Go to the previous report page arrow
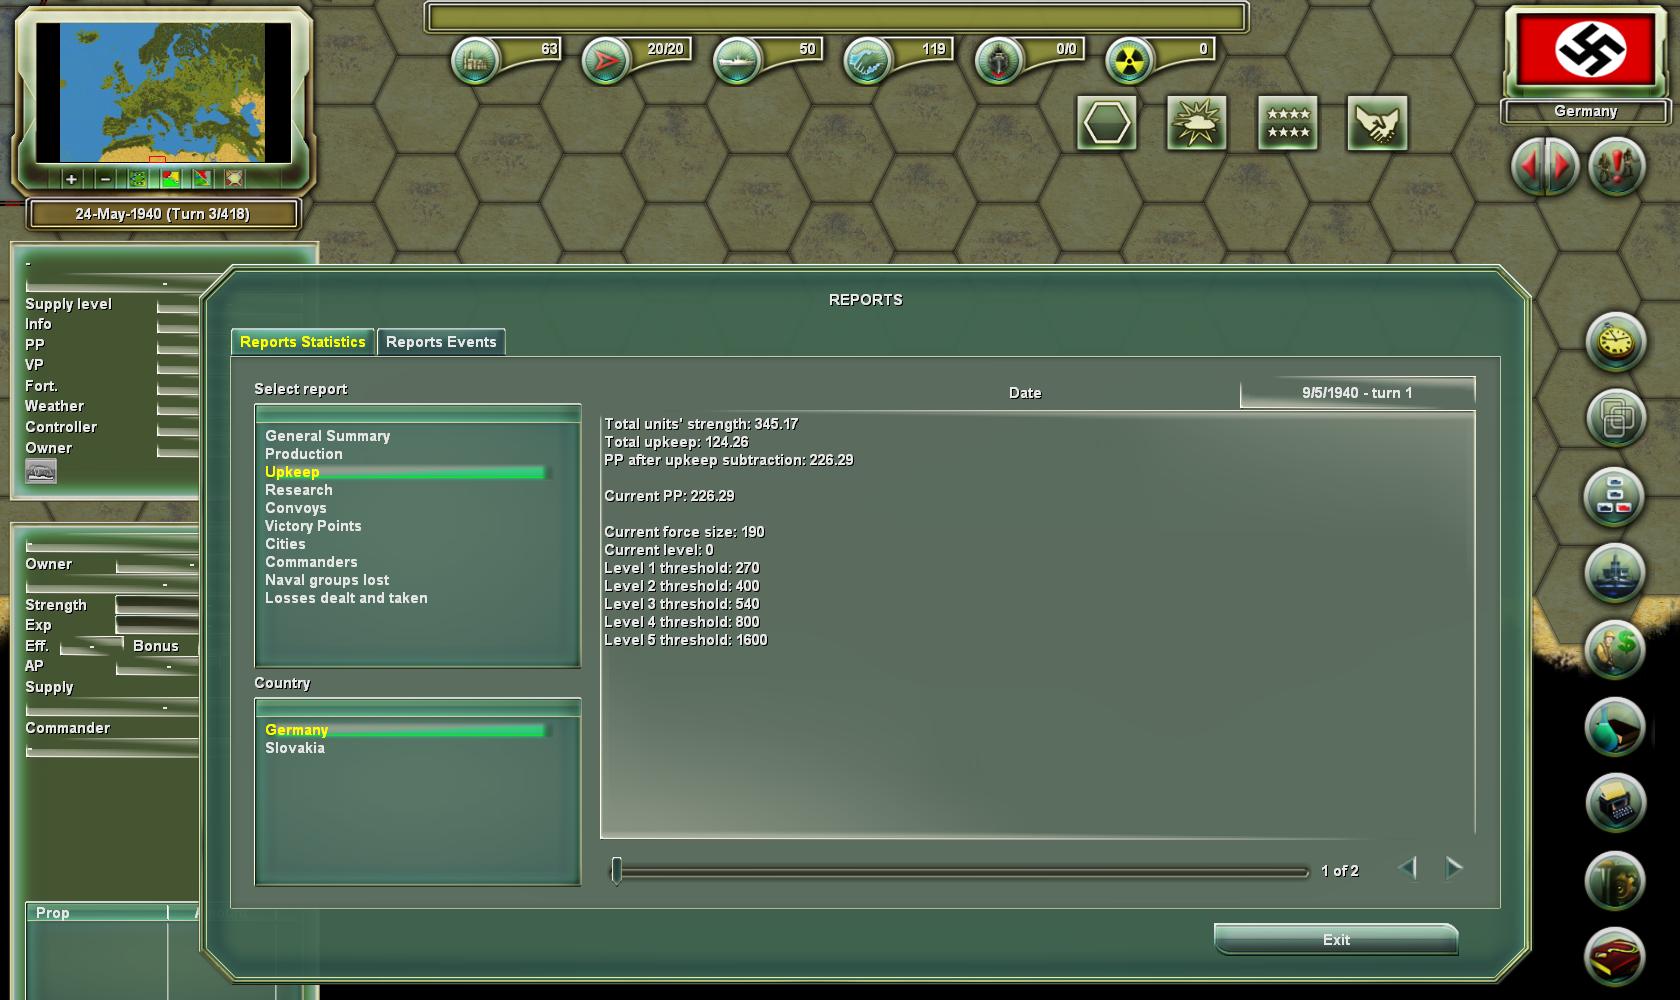 pos(1408,868)
